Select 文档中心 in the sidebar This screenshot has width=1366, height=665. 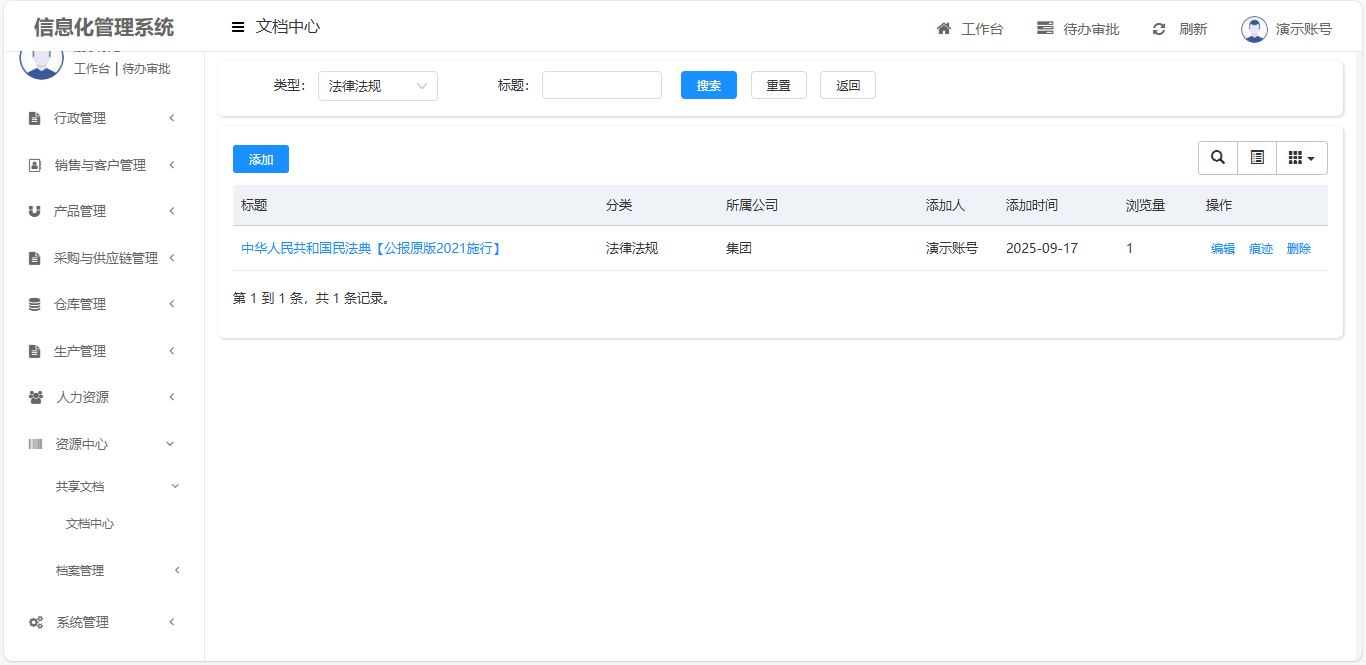click(90, 524)
